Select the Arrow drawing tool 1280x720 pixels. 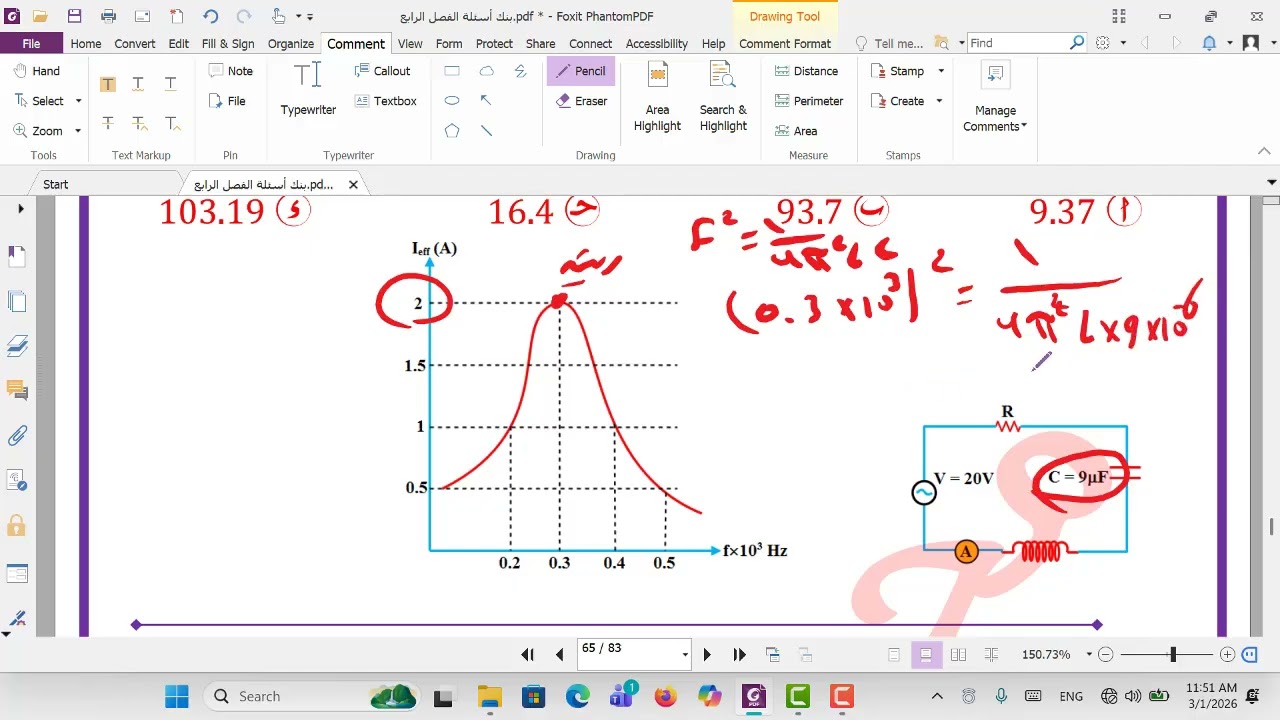[486, 101]
